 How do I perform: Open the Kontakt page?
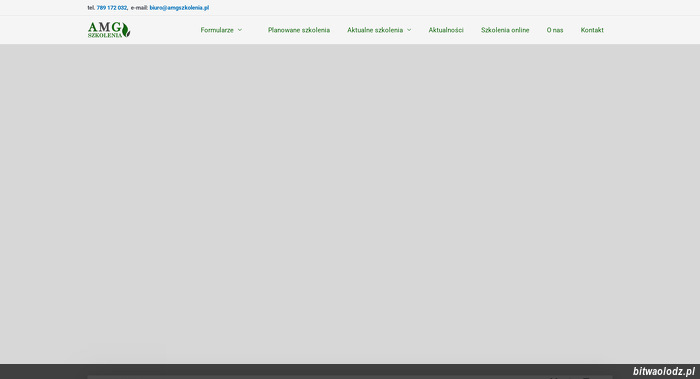(592, 30)
